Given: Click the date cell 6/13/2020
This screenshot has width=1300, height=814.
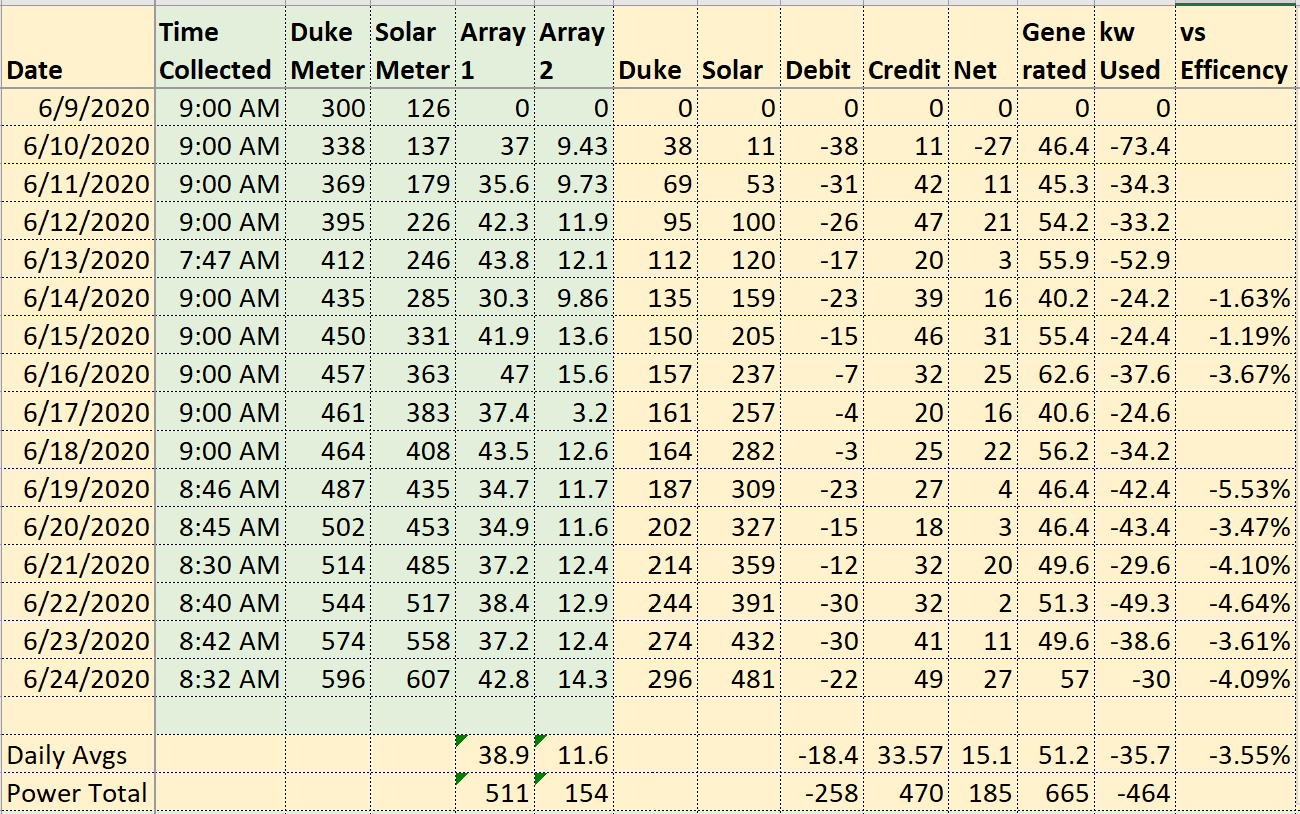Looking at the screenshot, I should tap(78, 260).
